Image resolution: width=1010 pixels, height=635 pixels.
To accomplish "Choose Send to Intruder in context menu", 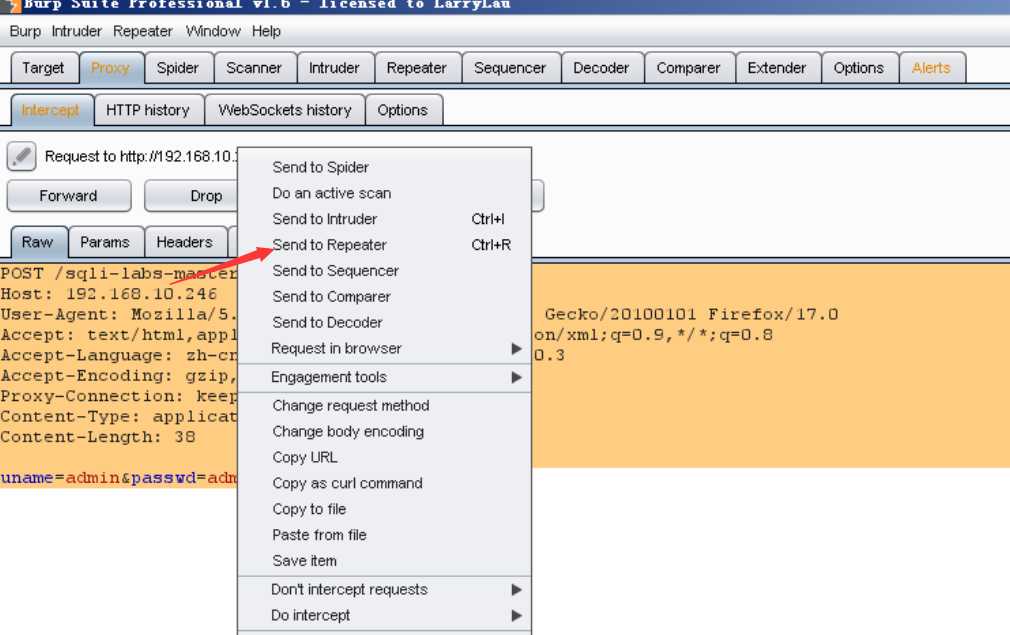I will (x=385, y=219).
